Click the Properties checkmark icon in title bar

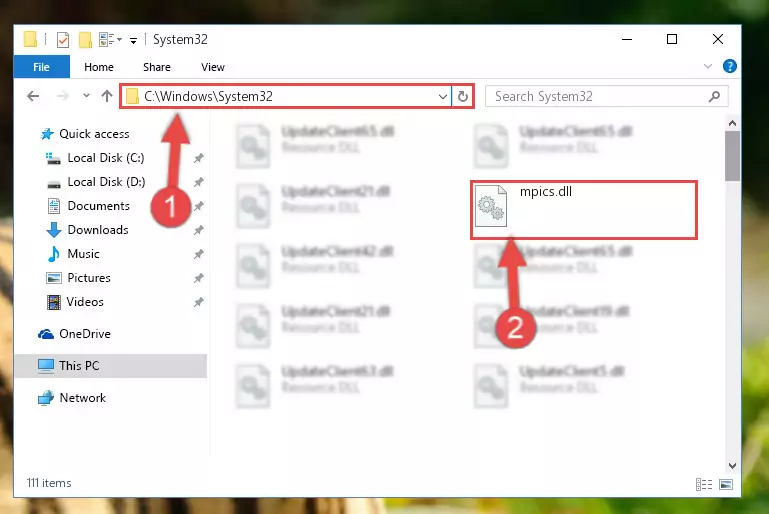coord(63,40)
